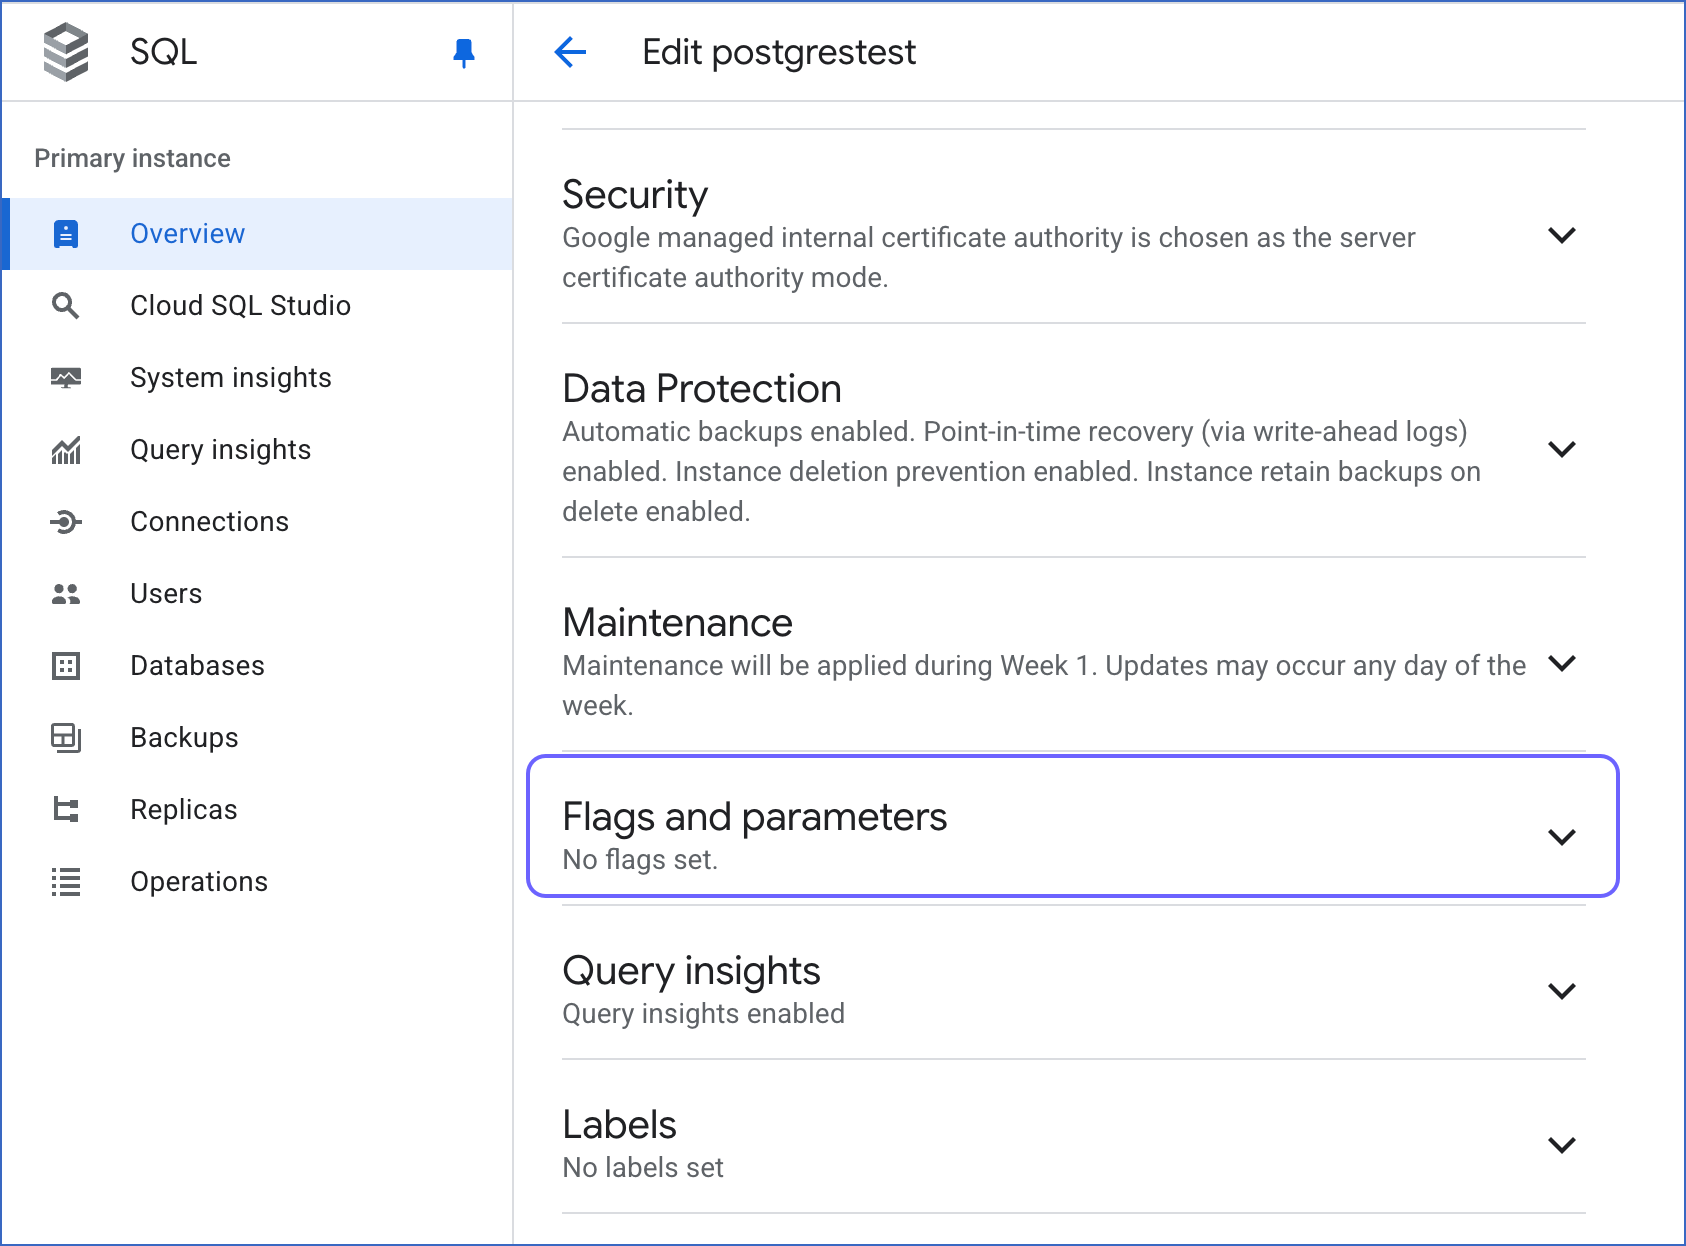Viewport: 1686px width, 1246px height.
Task: Open the Users page
Action: click(257, 594)
